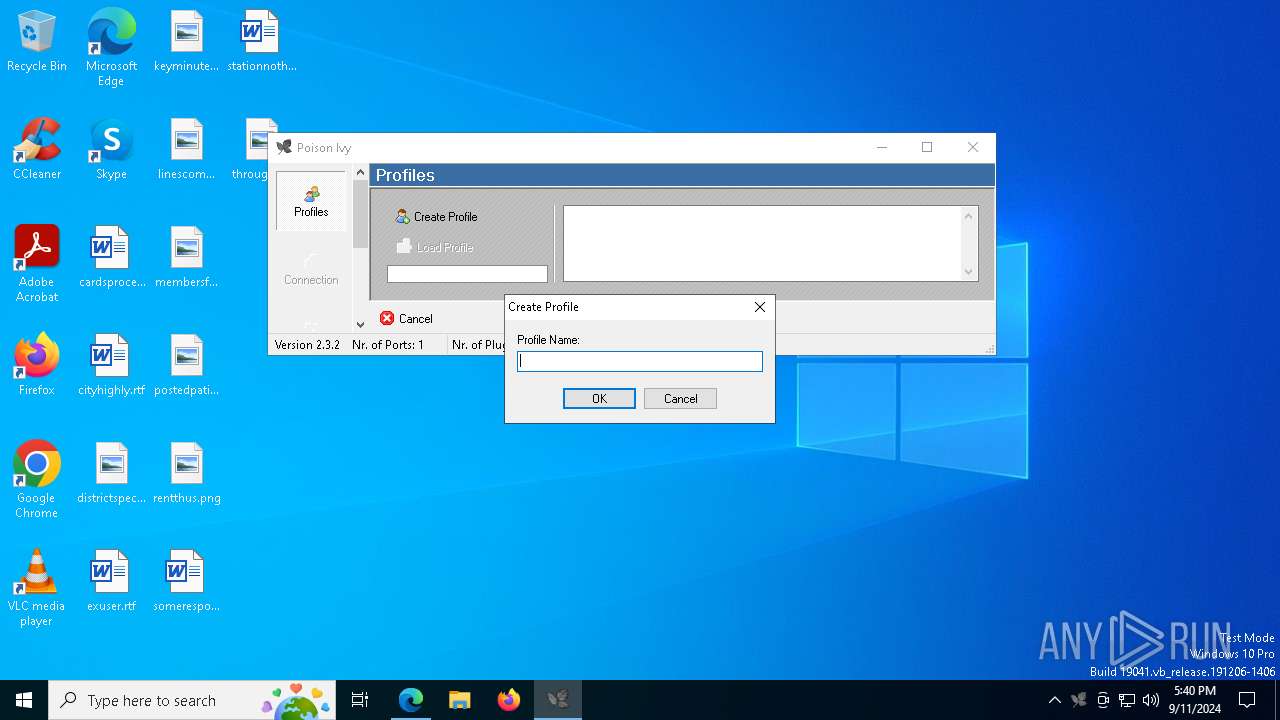Confirm with the OK button
Viewport: 1280px width, 720px height.
click(599, 399)
